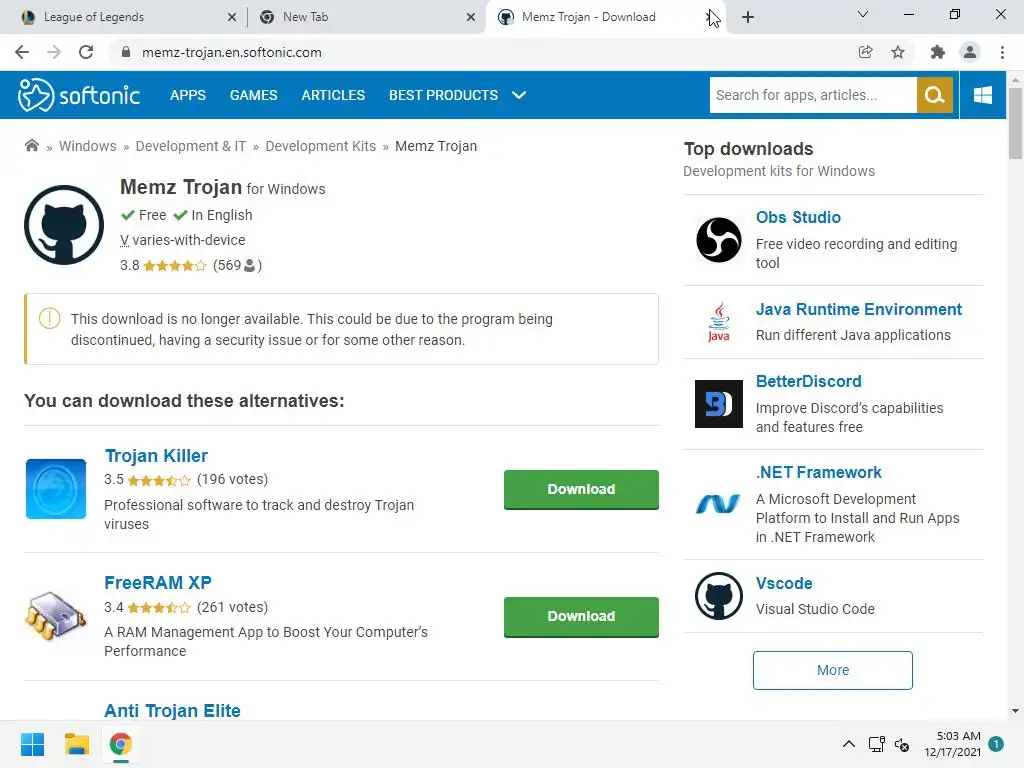The image size is (1024, 768).
Task: Click the site padlock icon
Action: click(x=126, y=52)
